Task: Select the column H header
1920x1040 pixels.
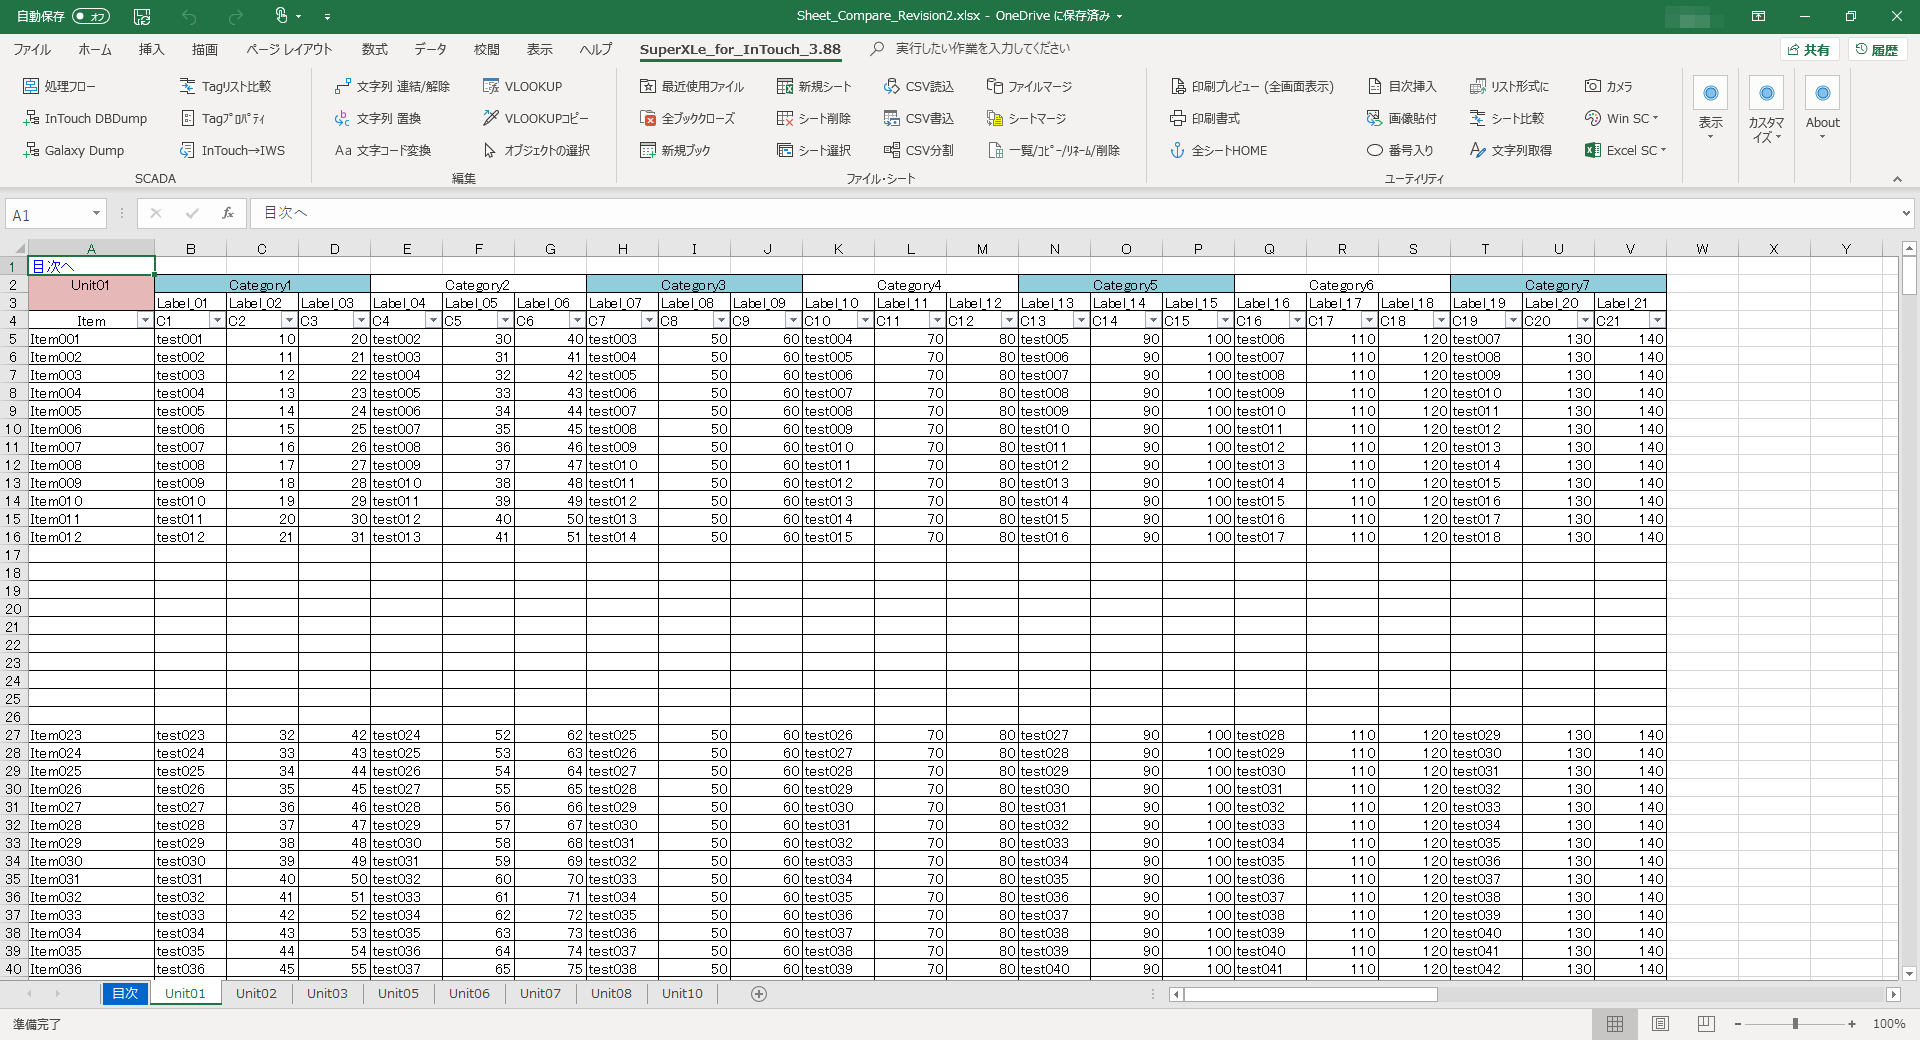Action: (622, 249)
